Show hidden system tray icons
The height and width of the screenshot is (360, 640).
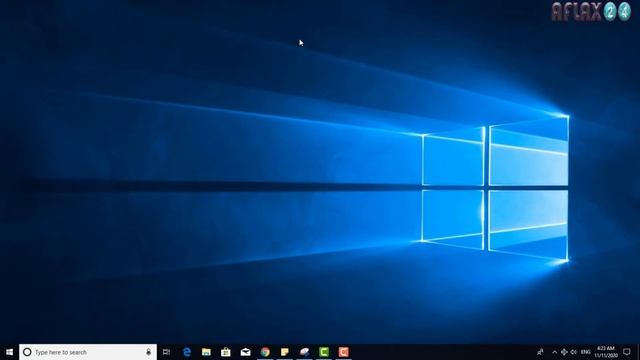click(554, 352)
